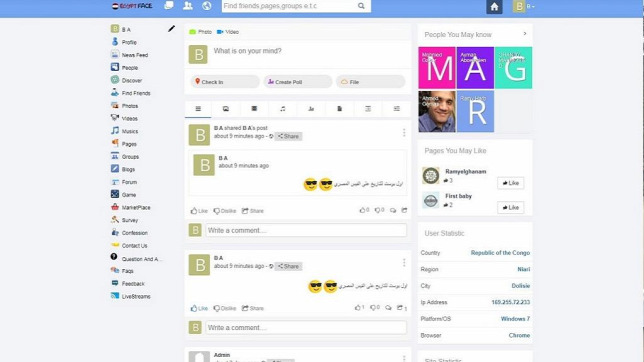Click the pencil edit icon beside B A

(171, 29)
